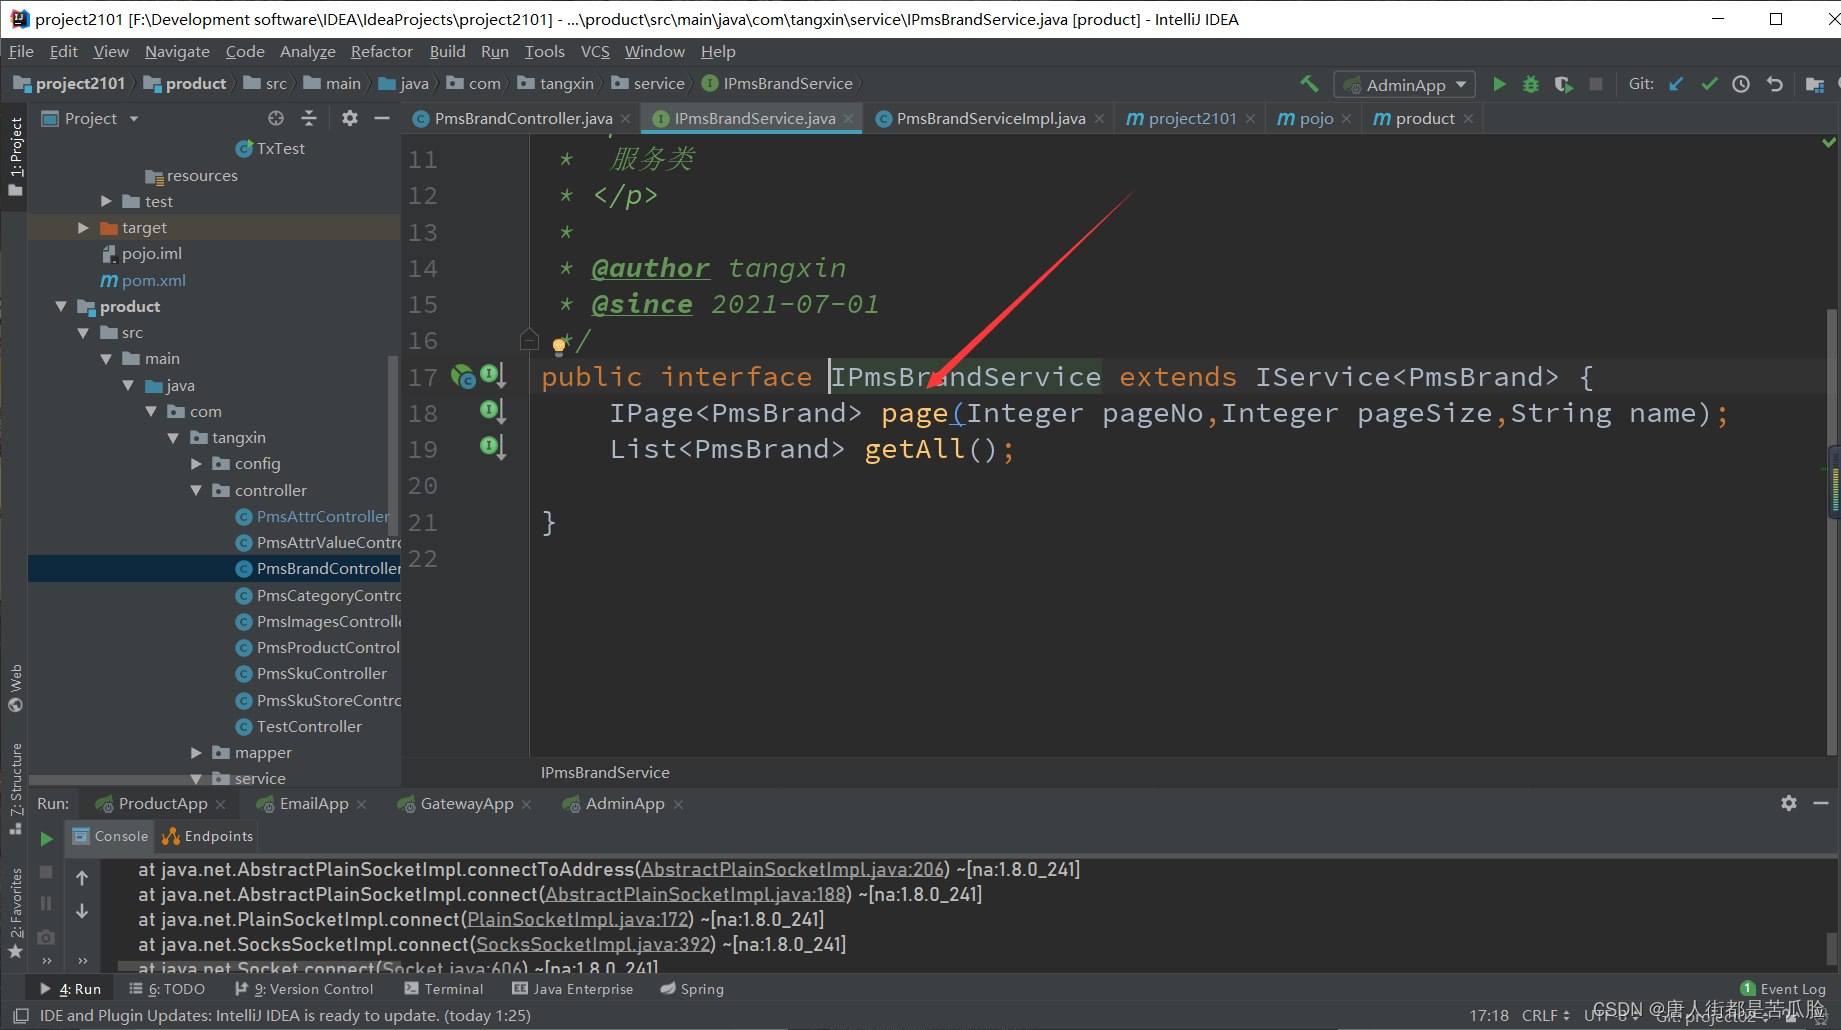Collapse all in Project panel
Viewport: 1841px width, 1030px height.
coord(309,118)
